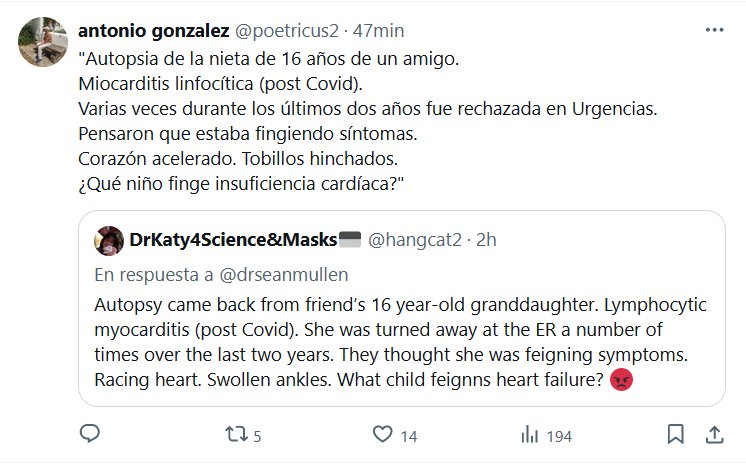Click the flag emoji beside DrKaty4Science&Masks
Viewport: 746px width, 464px height.
point(349,240)
